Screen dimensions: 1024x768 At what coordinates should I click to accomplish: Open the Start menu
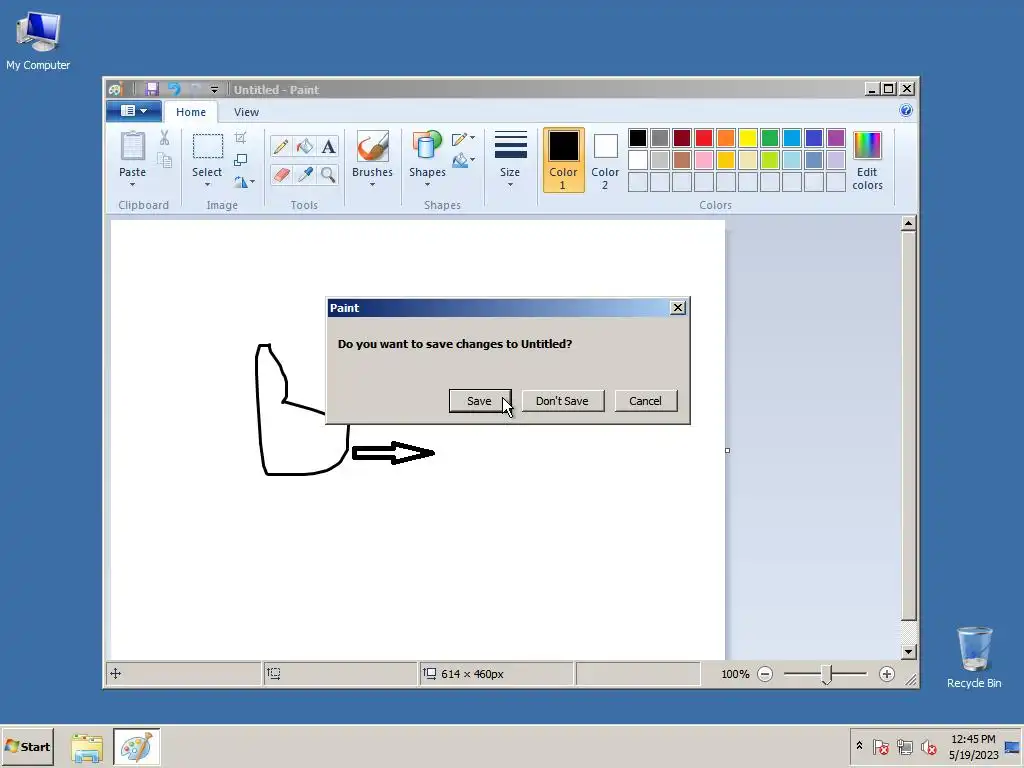pos(27,747)
